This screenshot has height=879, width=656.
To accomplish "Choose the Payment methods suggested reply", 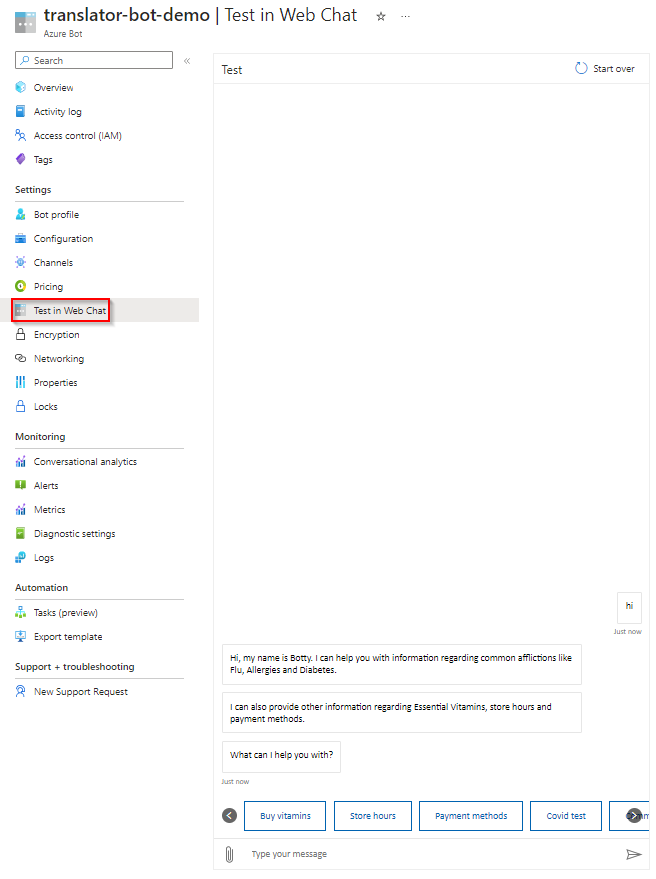I will click(x=471, y=816).
